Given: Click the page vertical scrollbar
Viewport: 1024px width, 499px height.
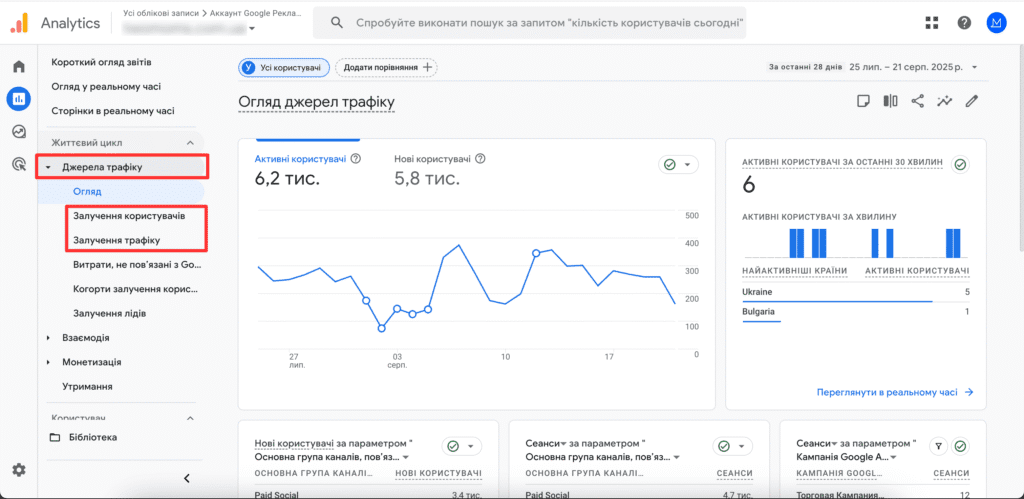Looking at the screenshot, I should tap(1020, 150).
